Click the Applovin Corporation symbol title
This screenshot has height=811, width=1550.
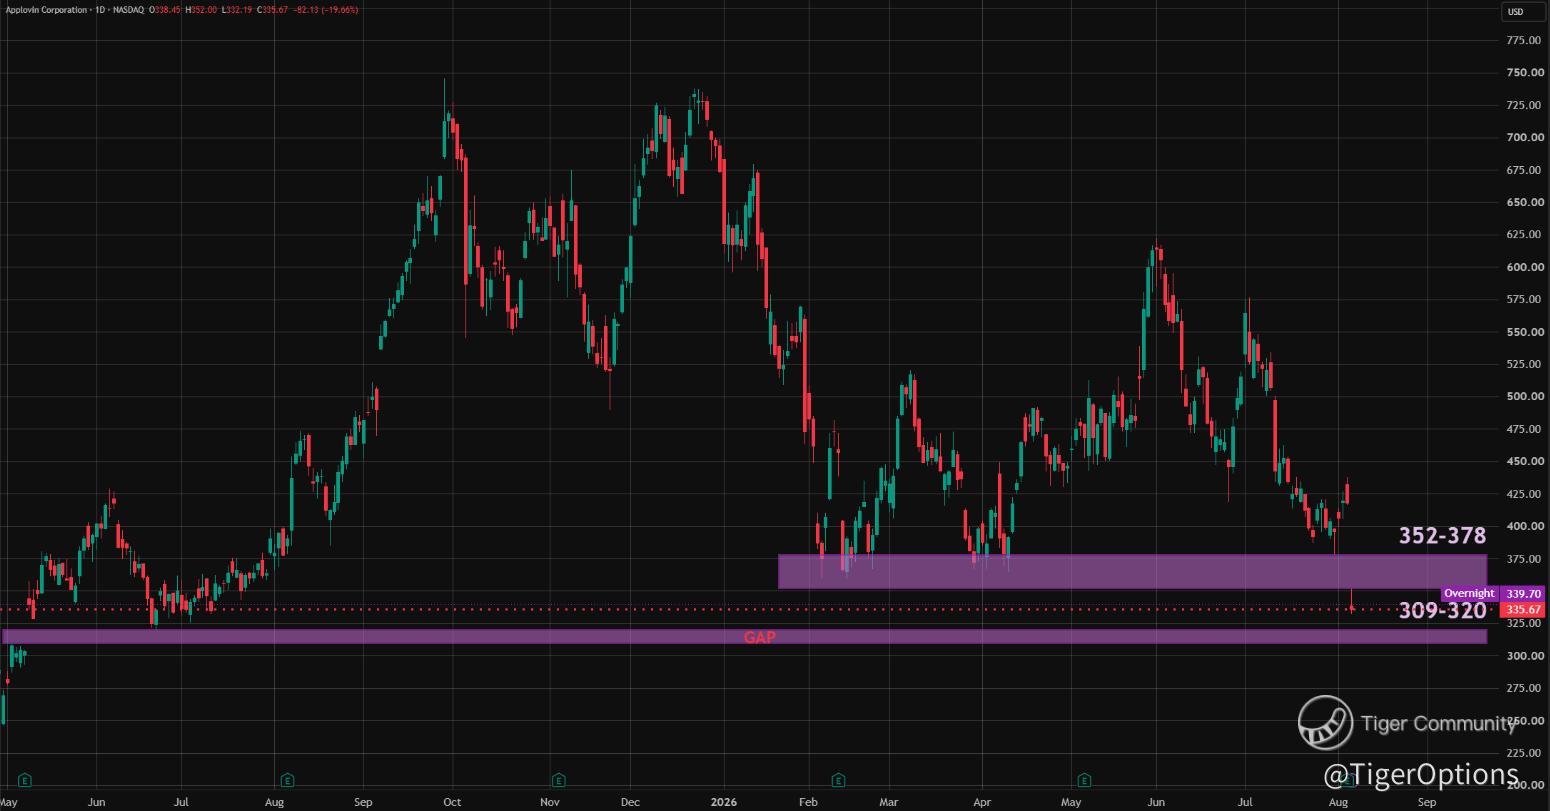(x=45, y=10)
